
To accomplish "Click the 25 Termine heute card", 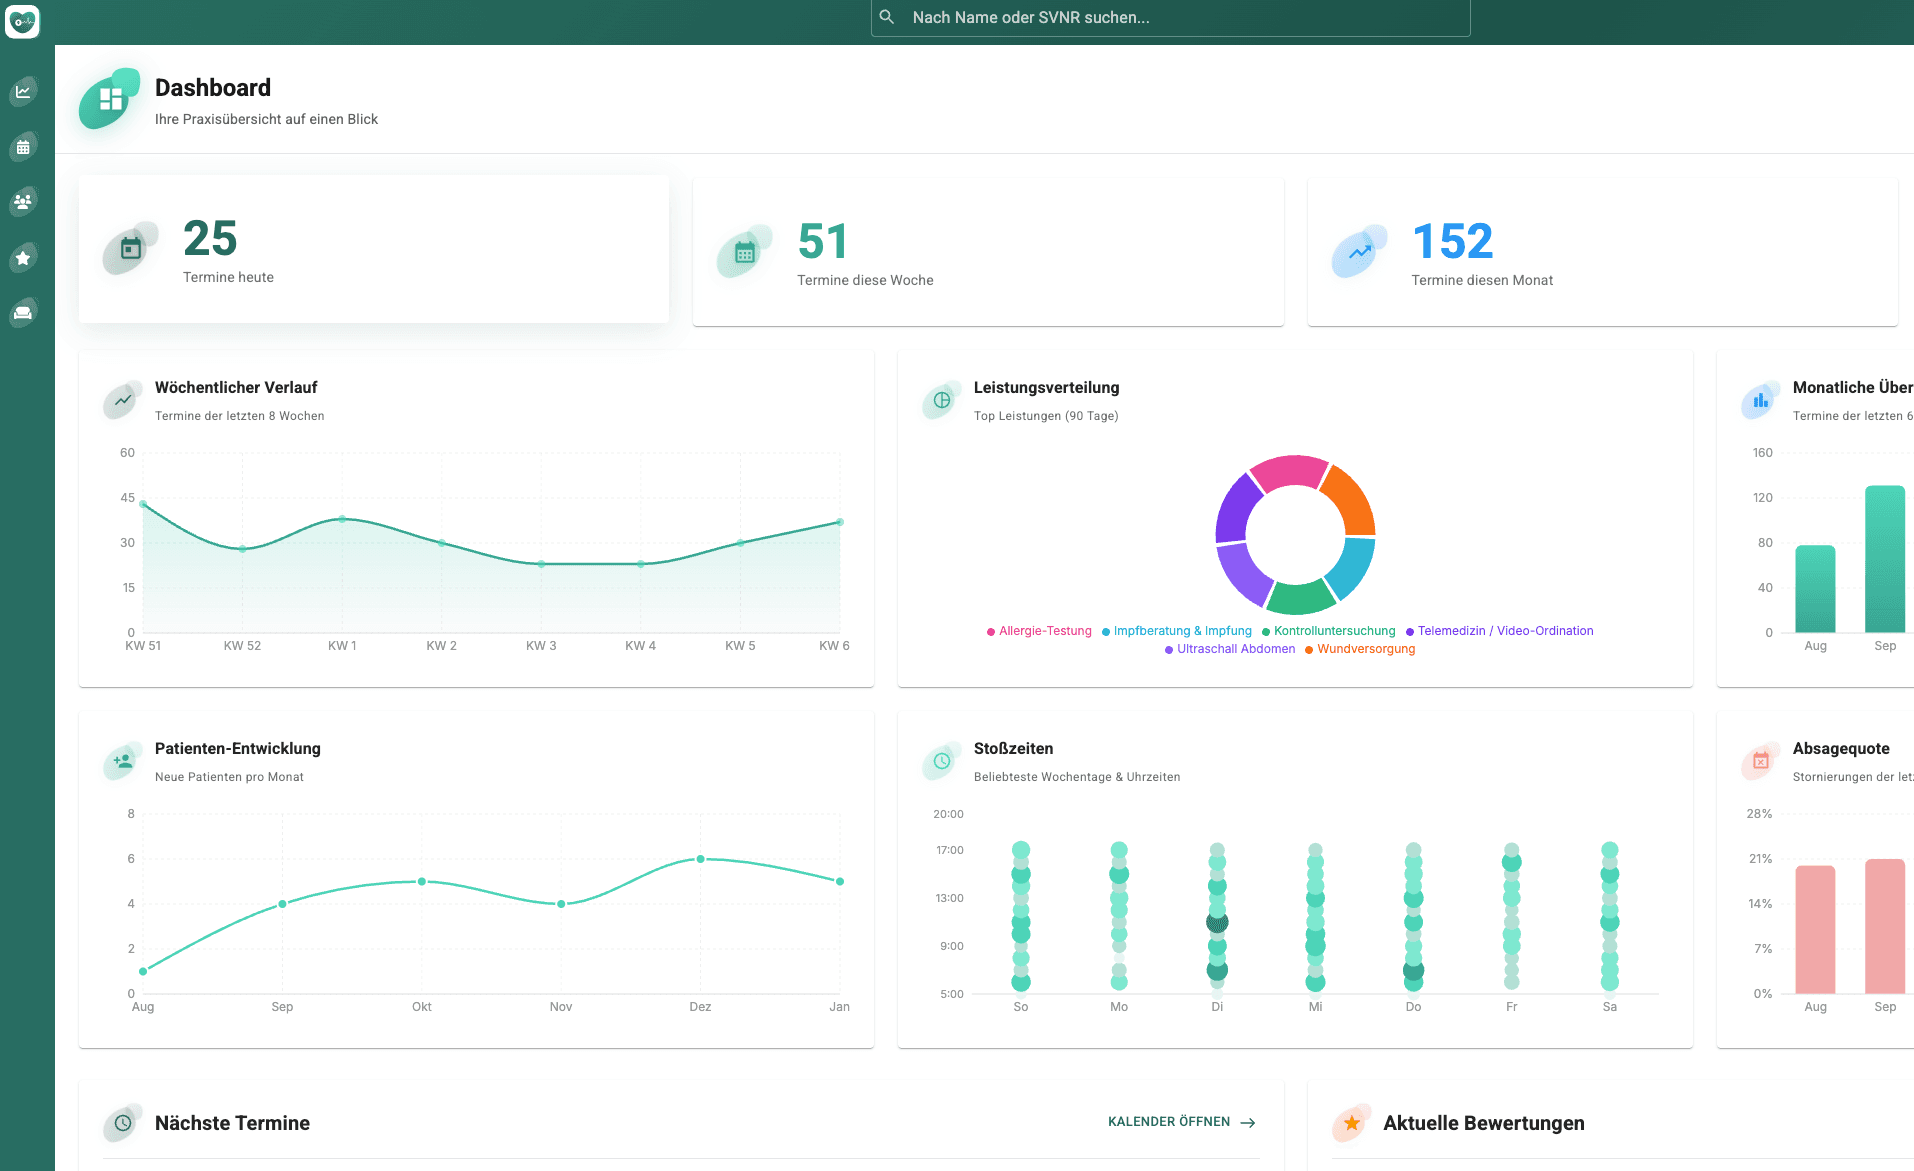I will click(373, 249).
